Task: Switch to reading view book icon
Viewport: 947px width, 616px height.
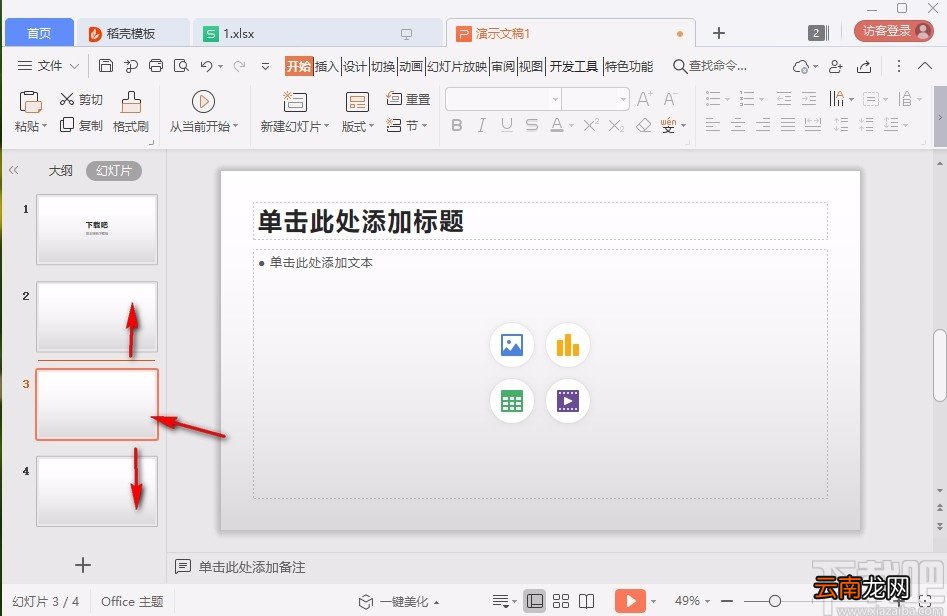Action: click(586, 601)
